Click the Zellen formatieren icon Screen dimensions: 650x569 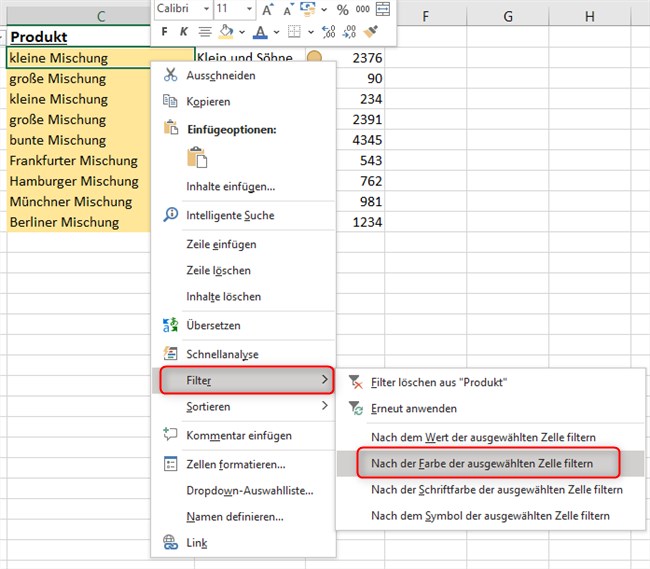(x=170, y=464)
